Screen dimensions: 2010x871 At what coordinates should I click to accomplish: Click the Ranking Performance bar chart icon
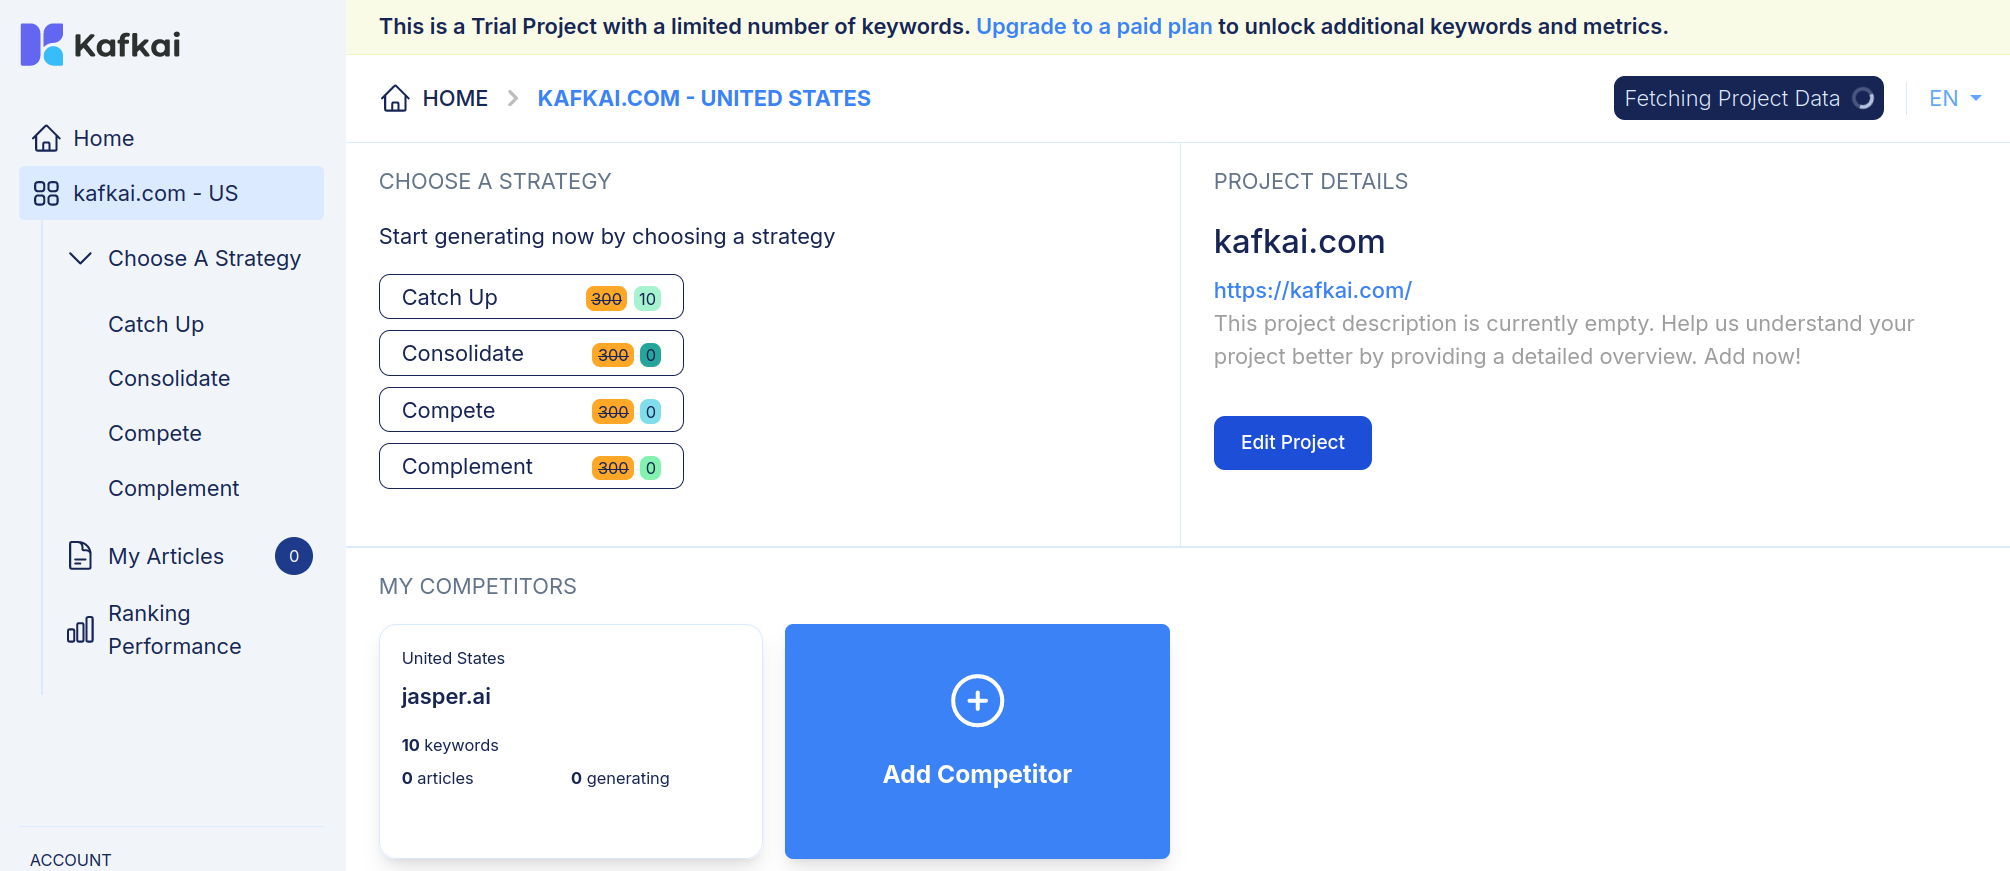(x=80, y=630)
